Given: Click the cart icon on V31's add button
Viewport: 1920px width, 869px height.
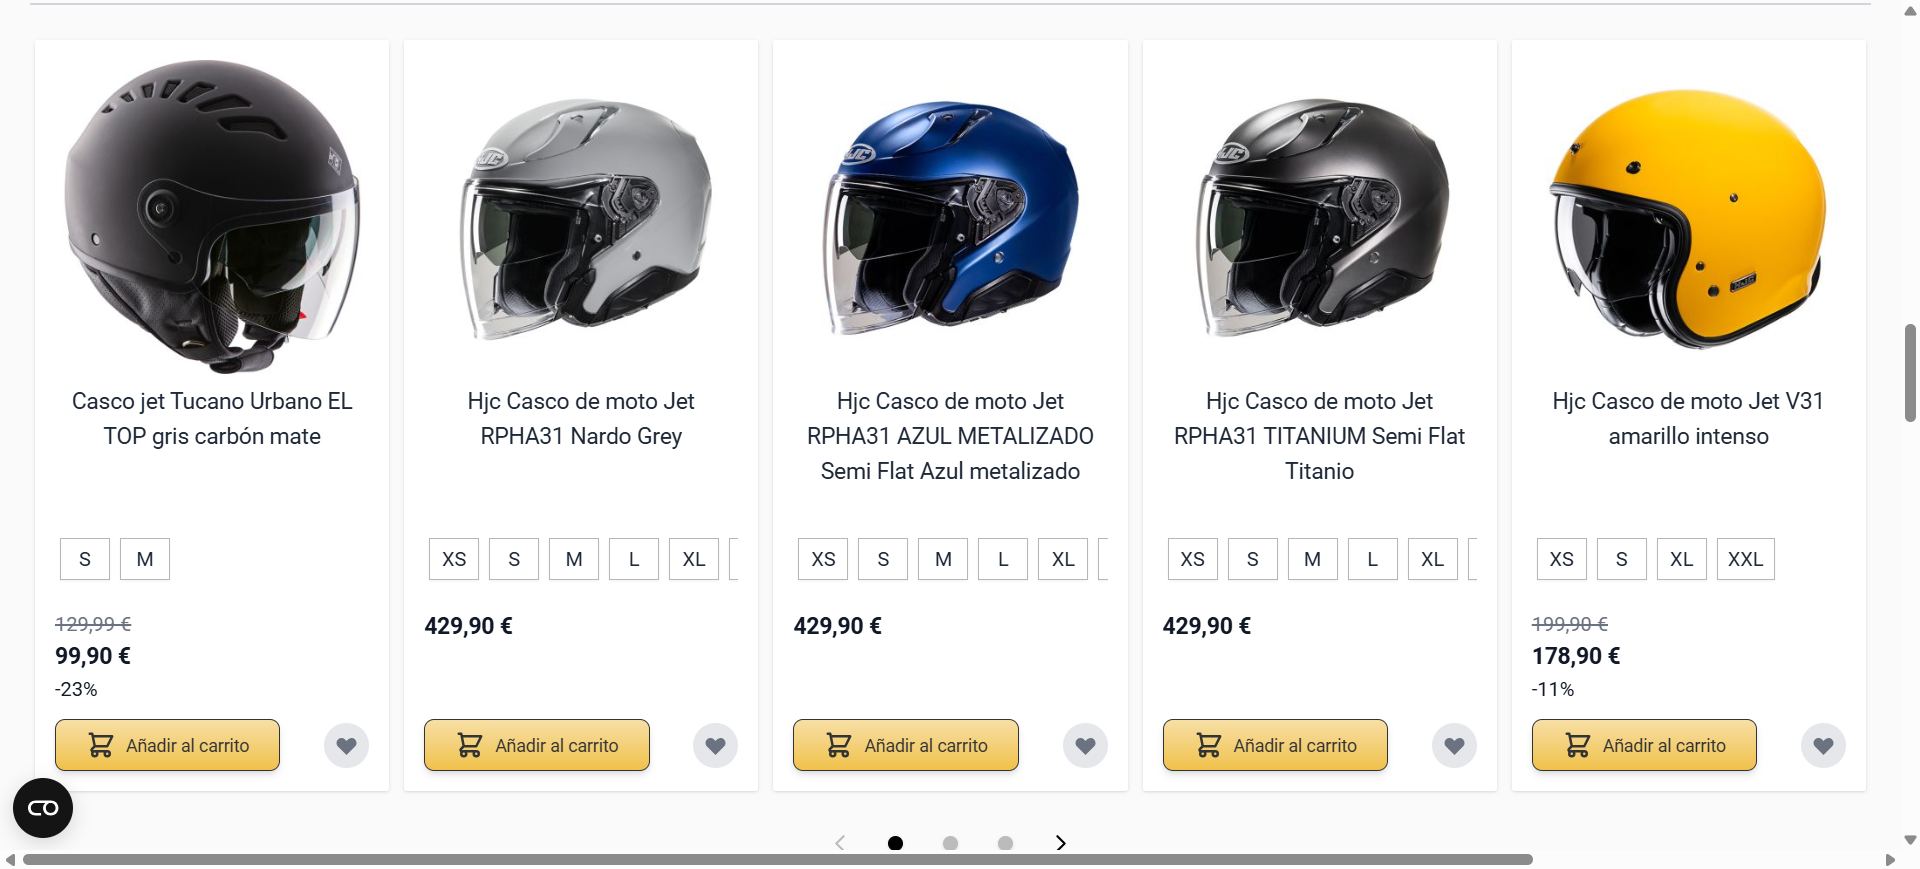Looking at the screenshot, I should pyautogui.click(x=1576, y=744).
